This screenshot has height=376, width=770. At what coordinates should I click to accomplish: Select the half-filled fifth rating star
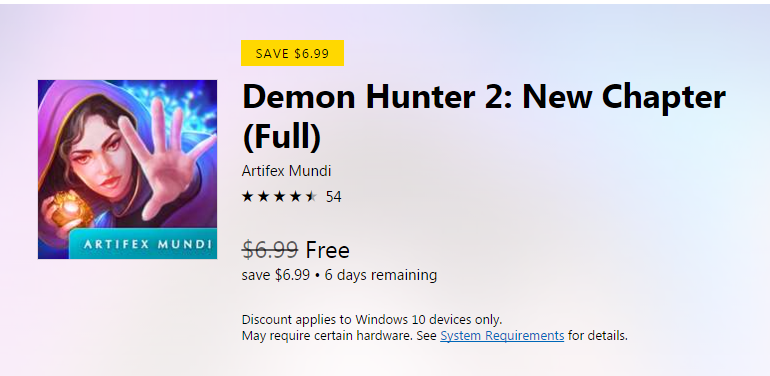(311, 197)
